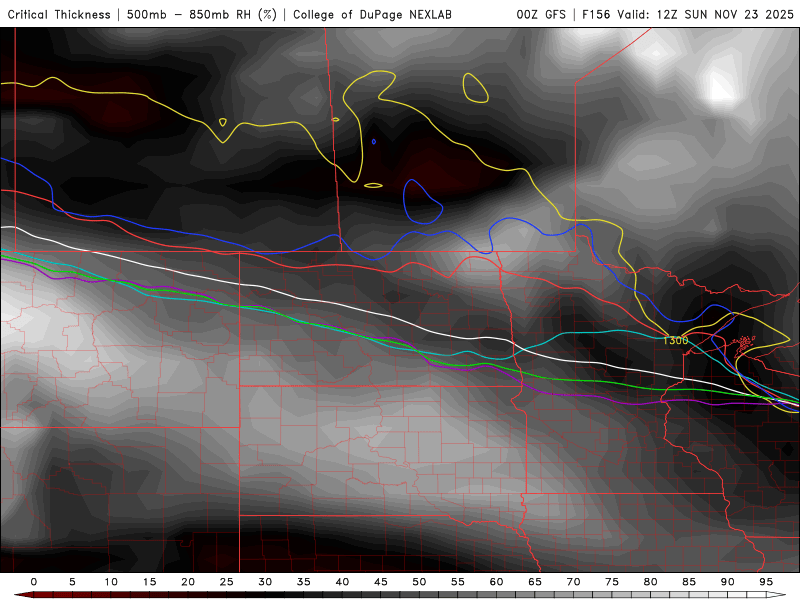
Task: Click the colorbar label "85"
Action: pyautogui.click(x=689, y=582)
